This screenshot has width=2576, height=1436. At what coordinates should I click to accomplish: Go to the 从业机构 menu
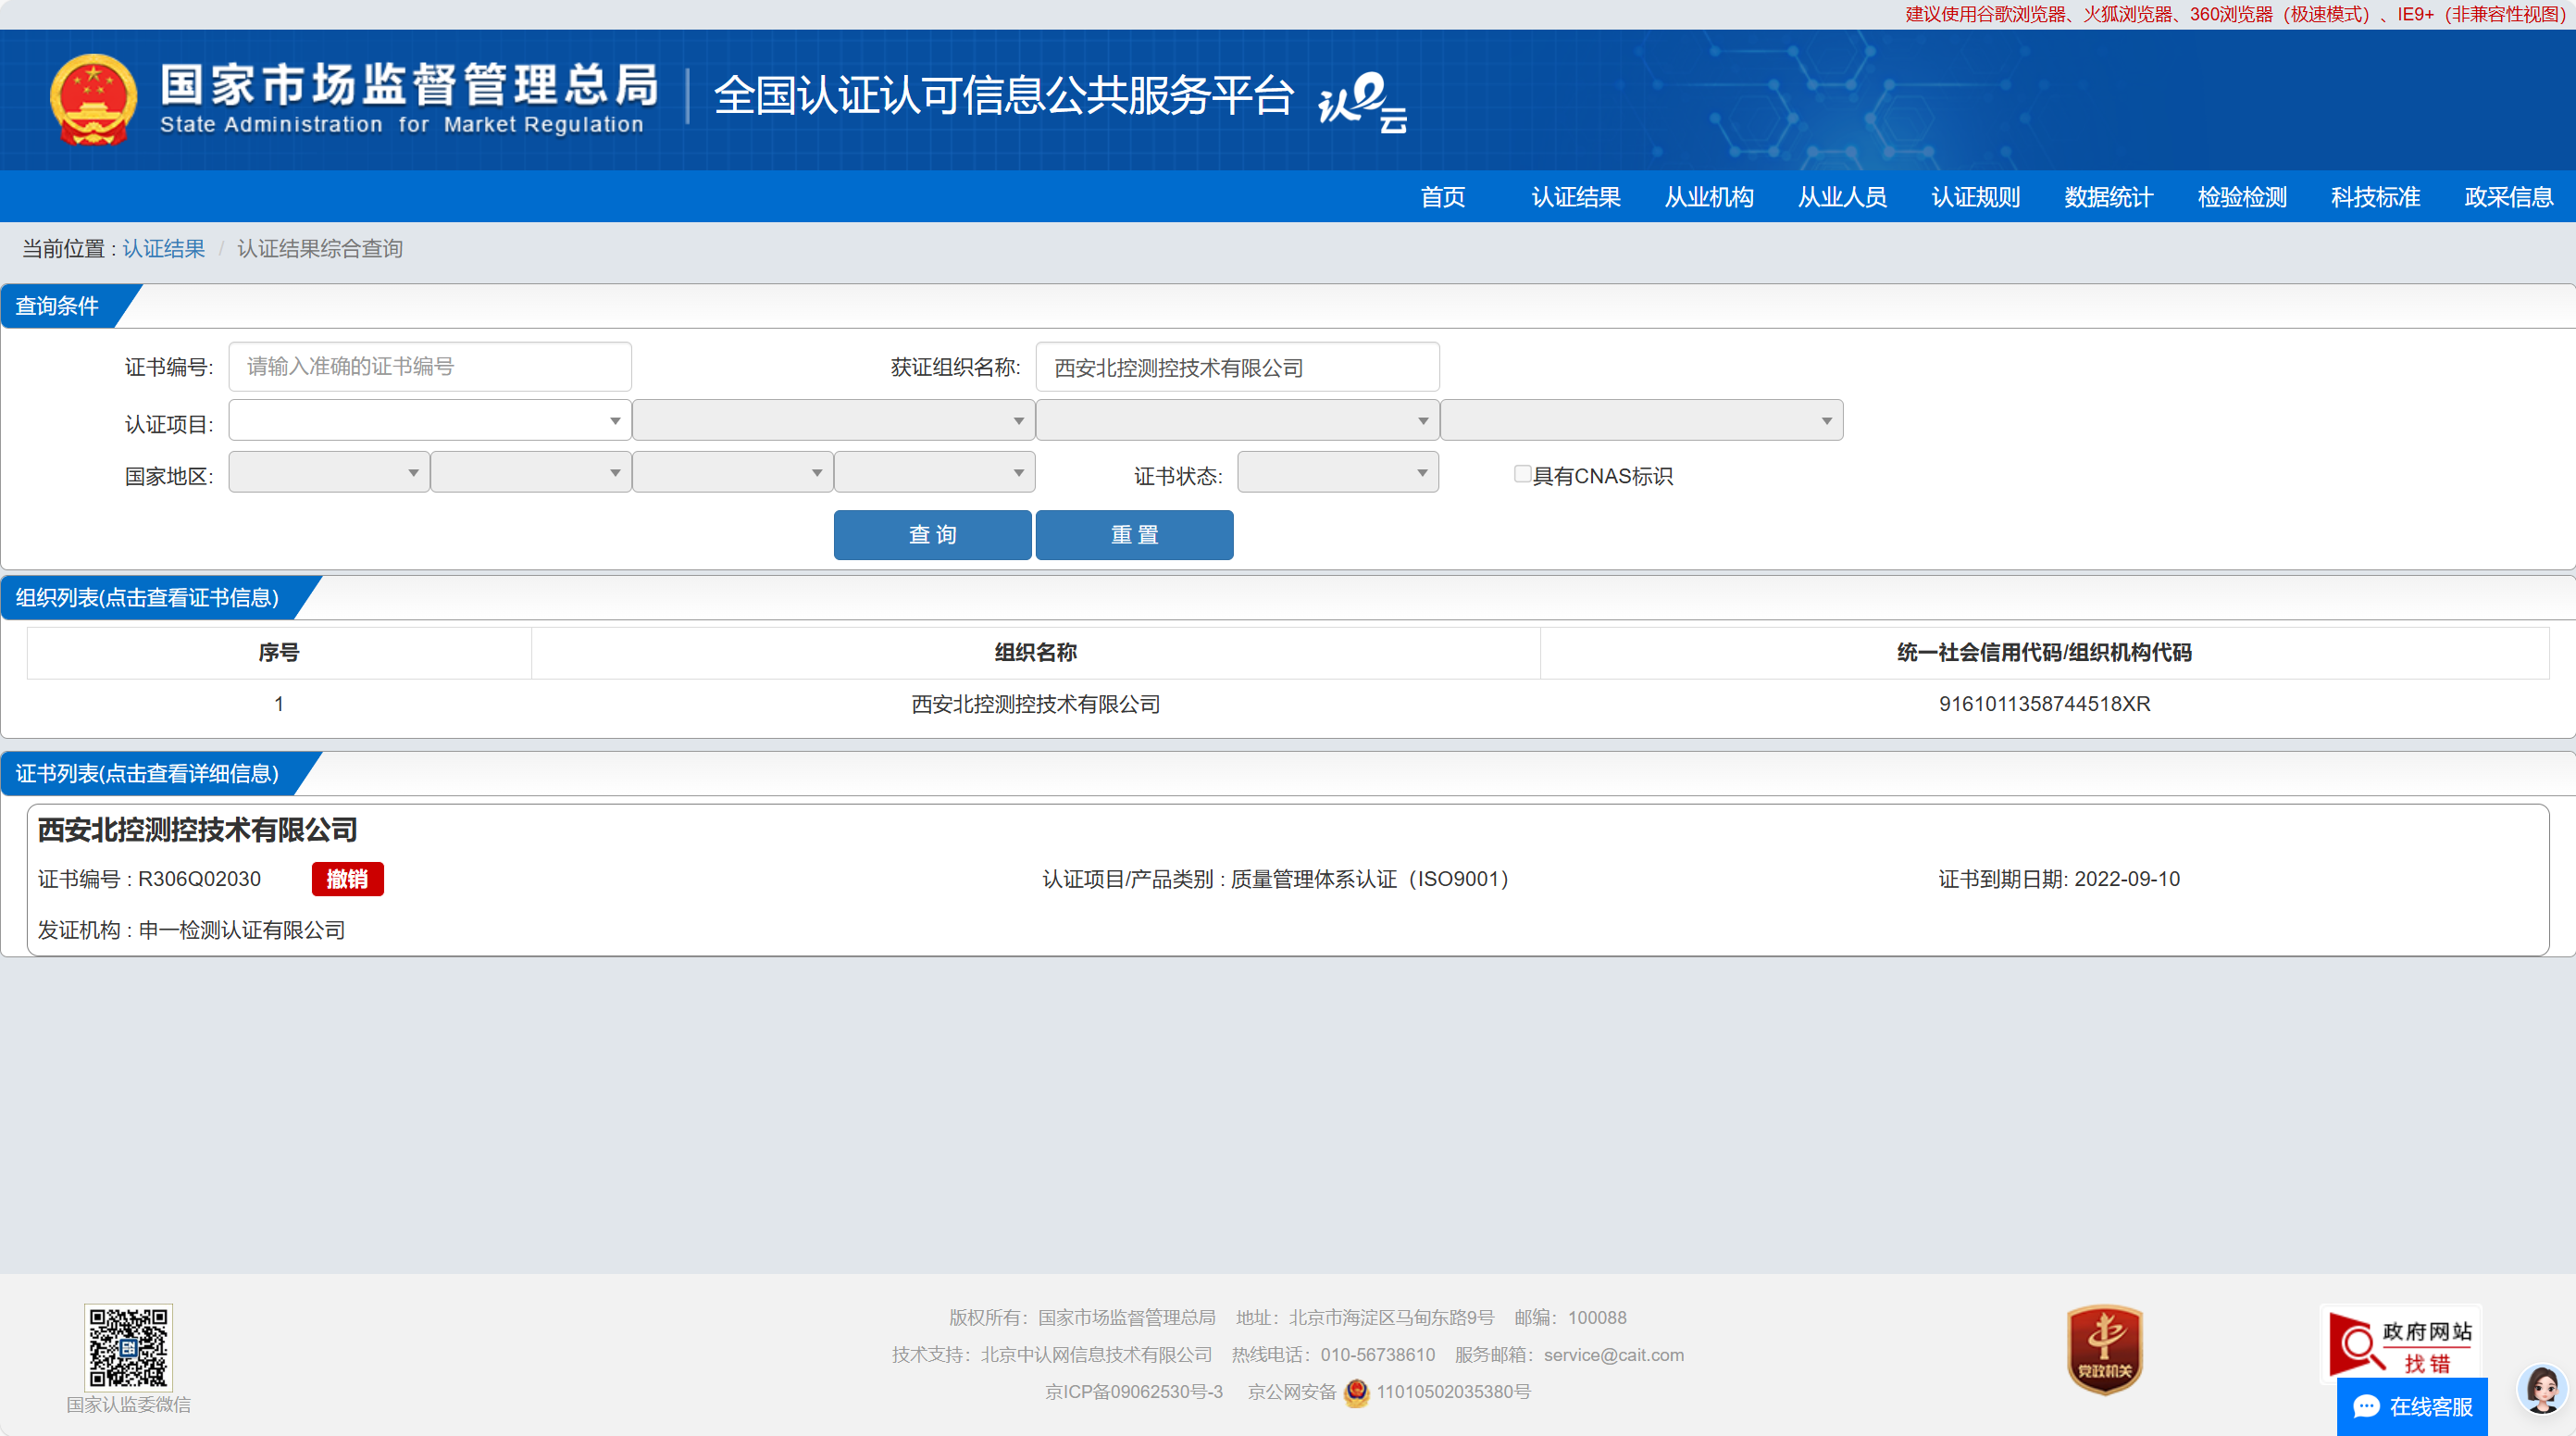pos(1708,197)
